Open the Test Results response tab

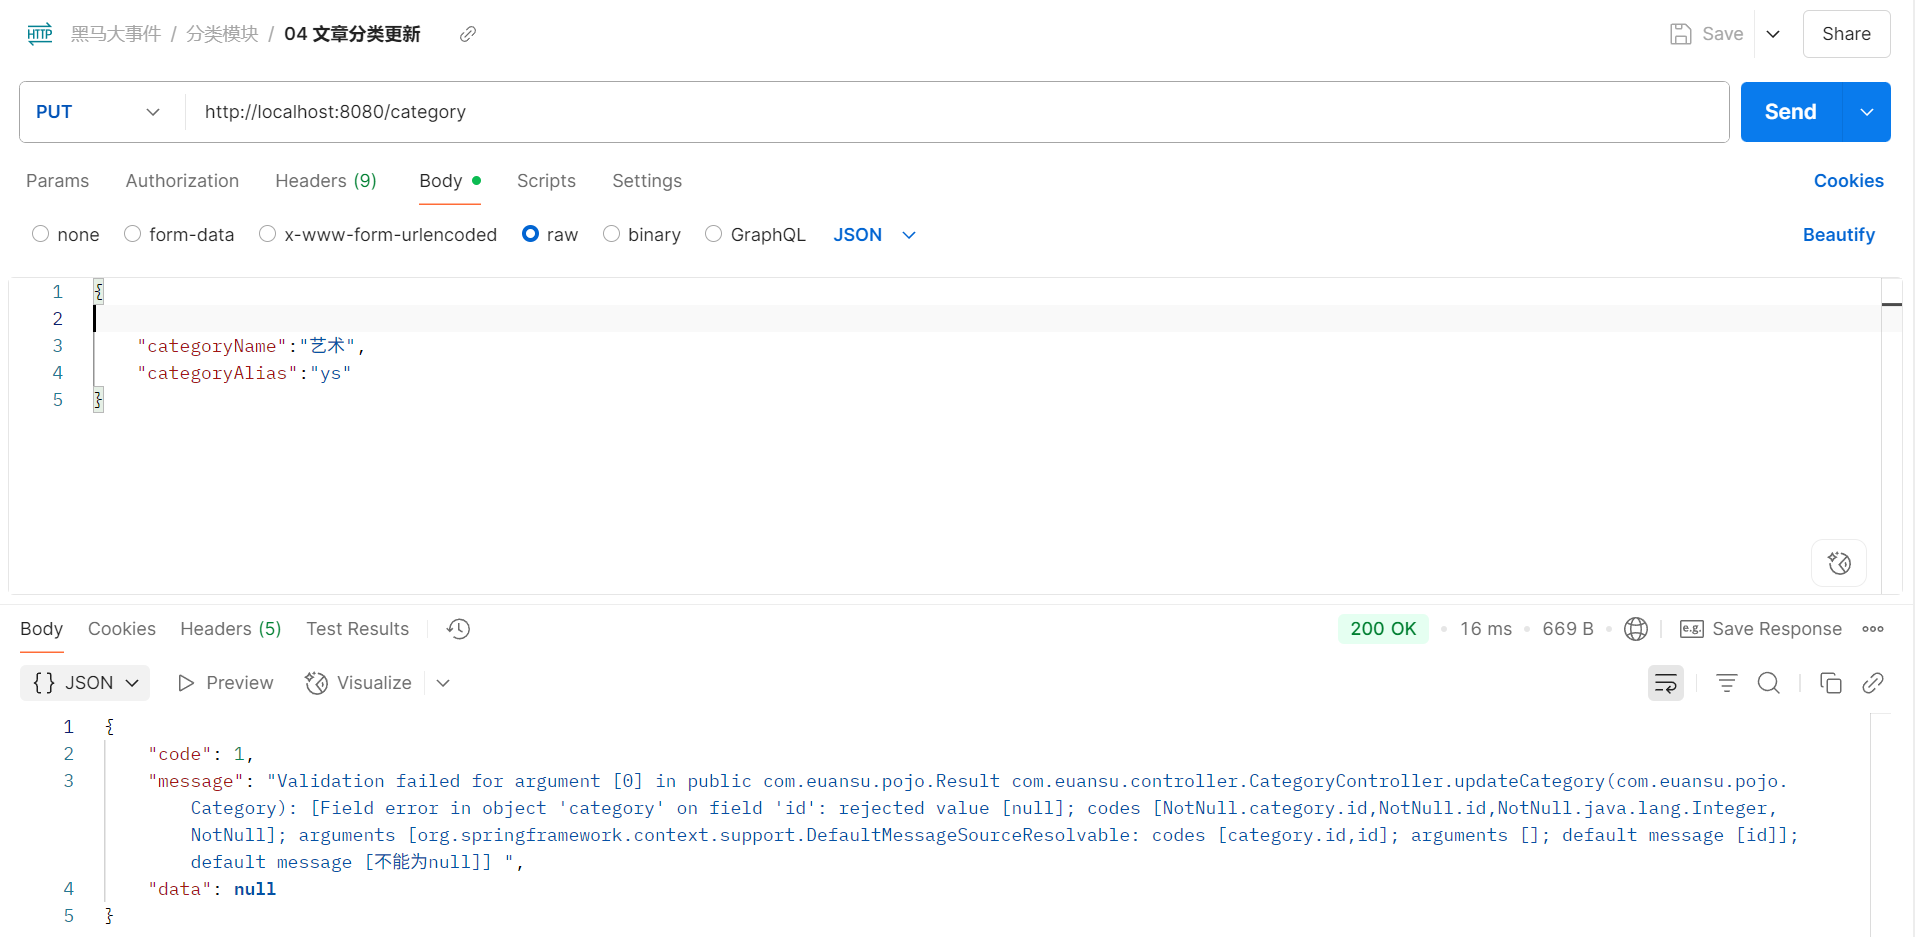pyautogui.click(x=357, y=629)
